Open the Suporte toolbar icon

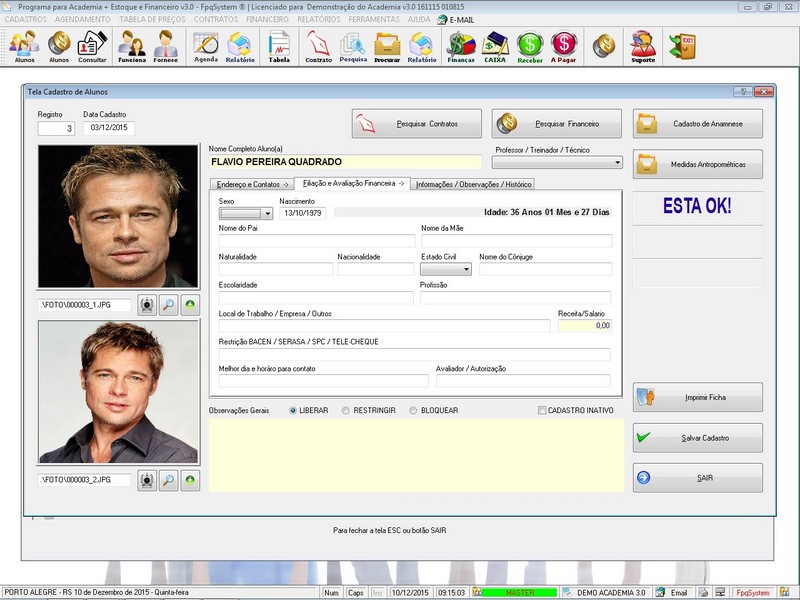coord(643,46)
